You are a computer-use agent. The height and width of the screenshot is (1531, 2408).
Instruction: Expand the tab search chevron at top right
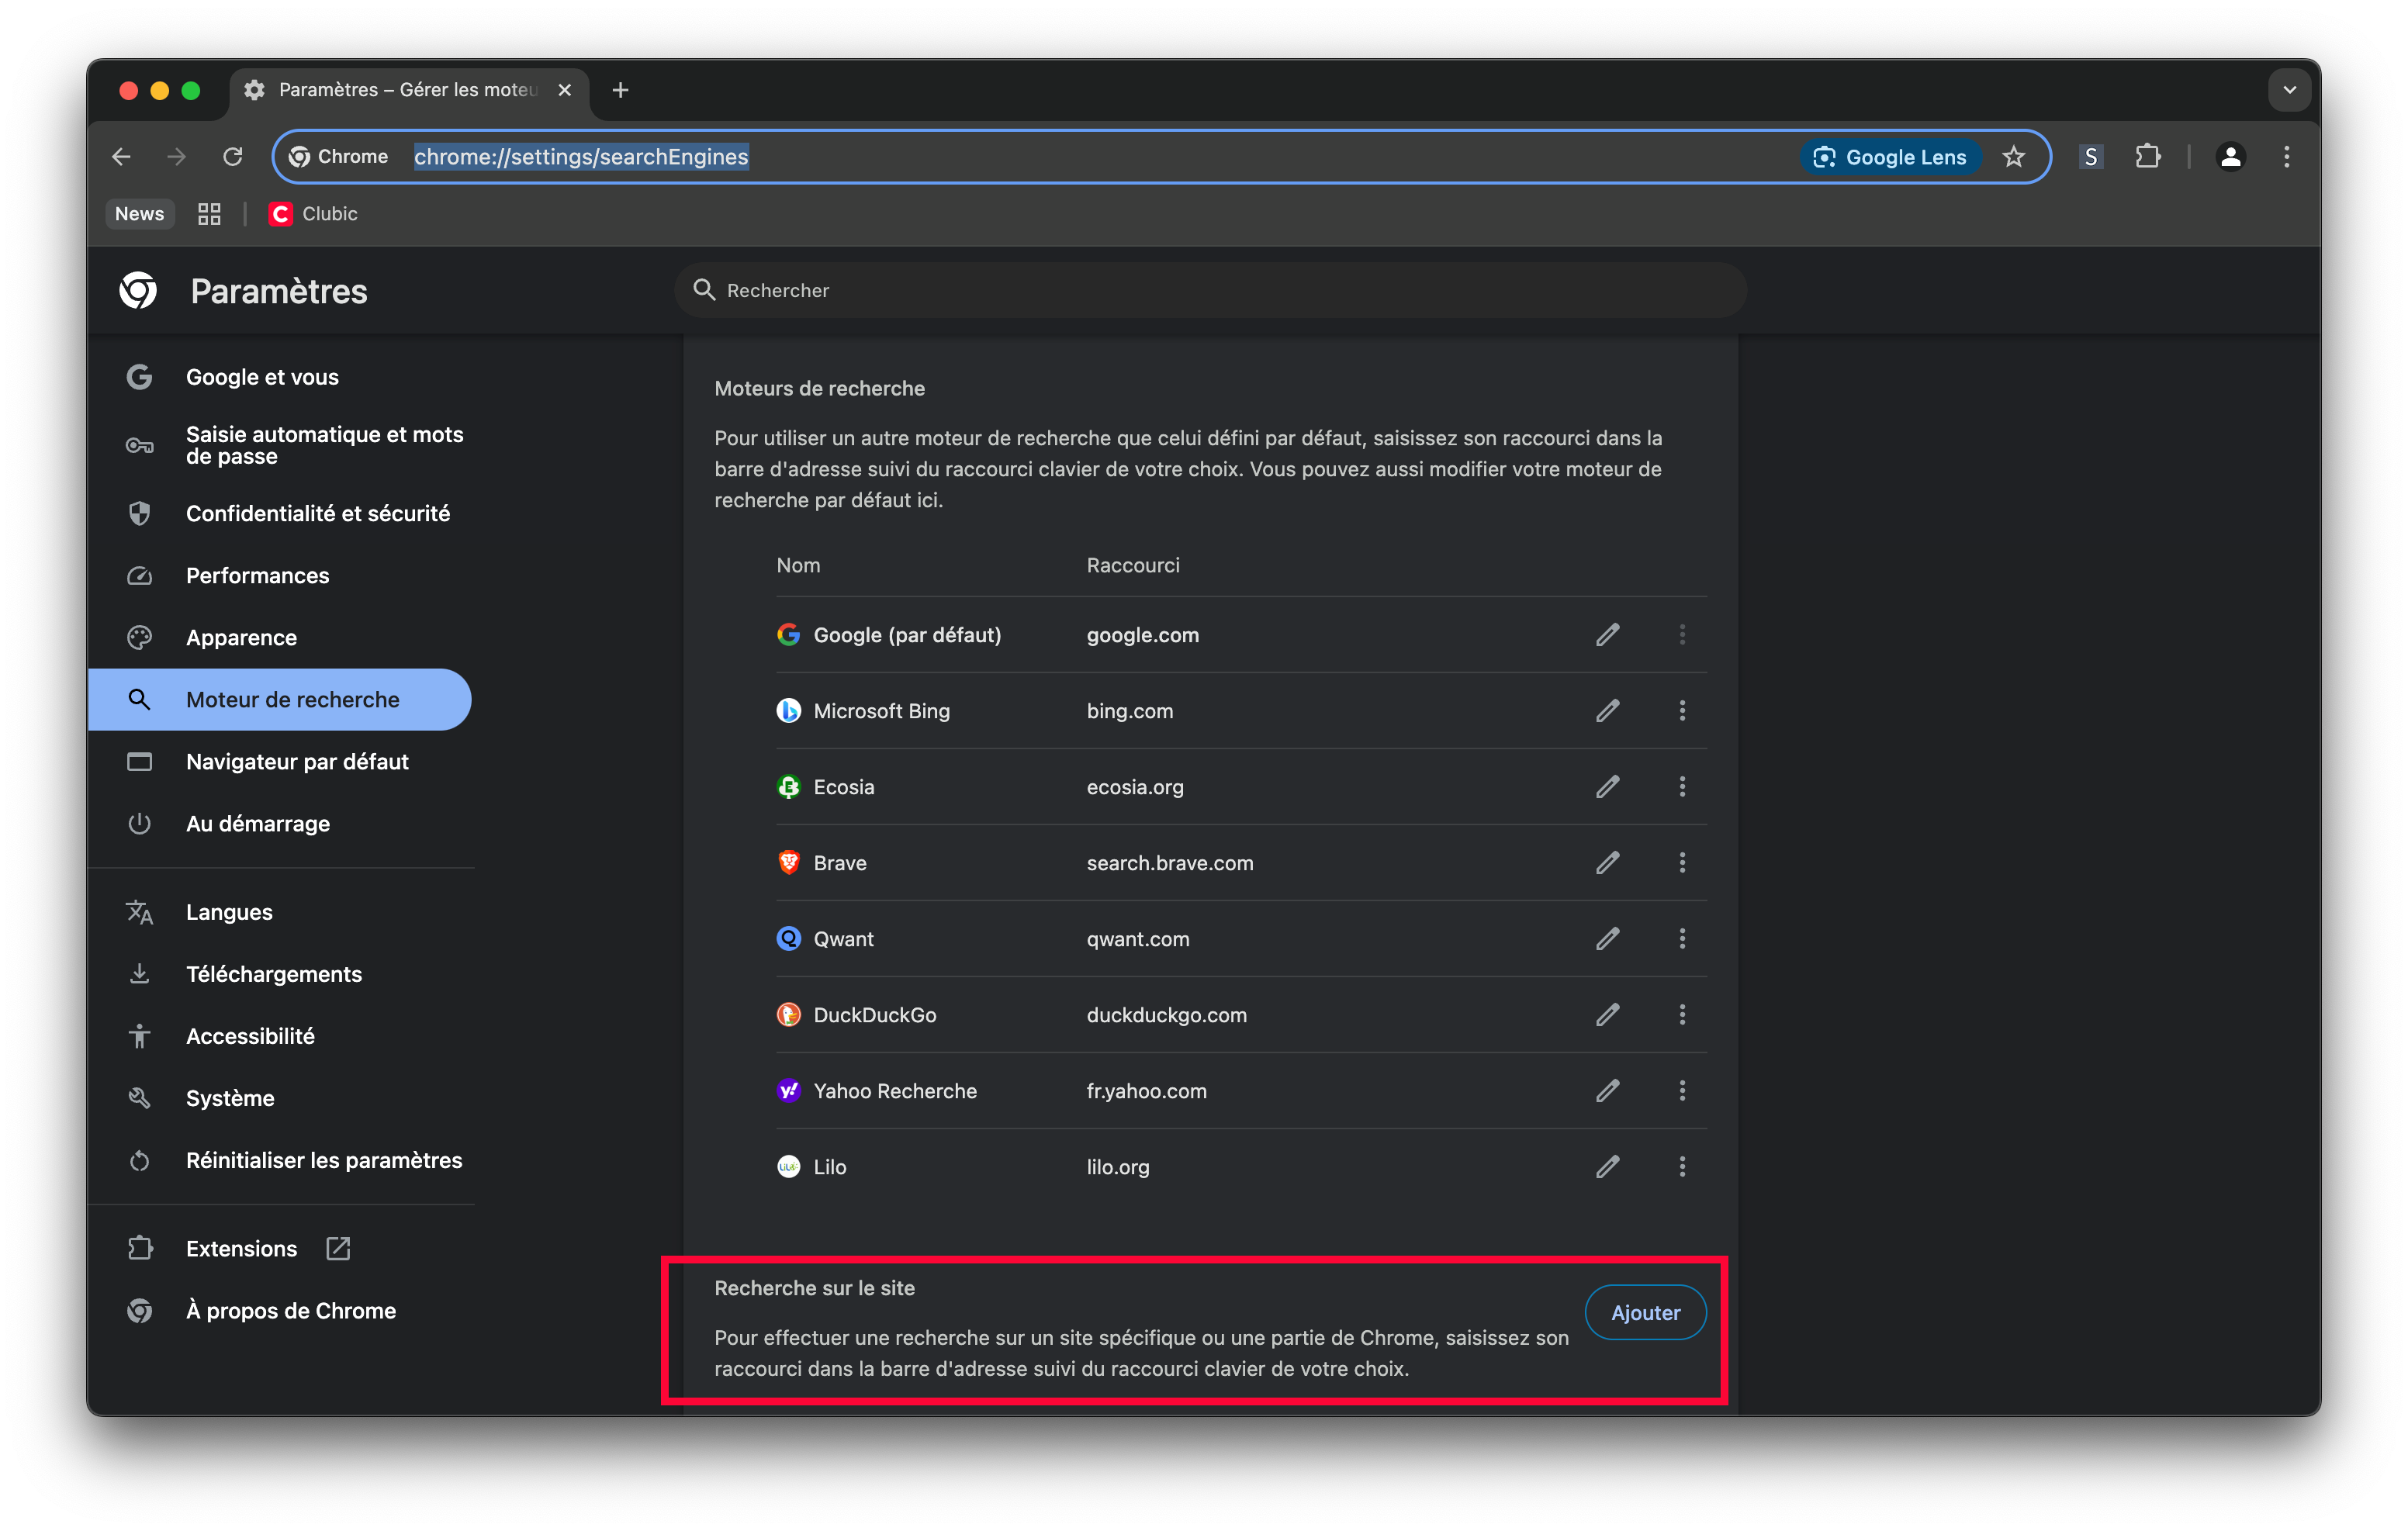pyautogui.click(x=2289, y=90)
